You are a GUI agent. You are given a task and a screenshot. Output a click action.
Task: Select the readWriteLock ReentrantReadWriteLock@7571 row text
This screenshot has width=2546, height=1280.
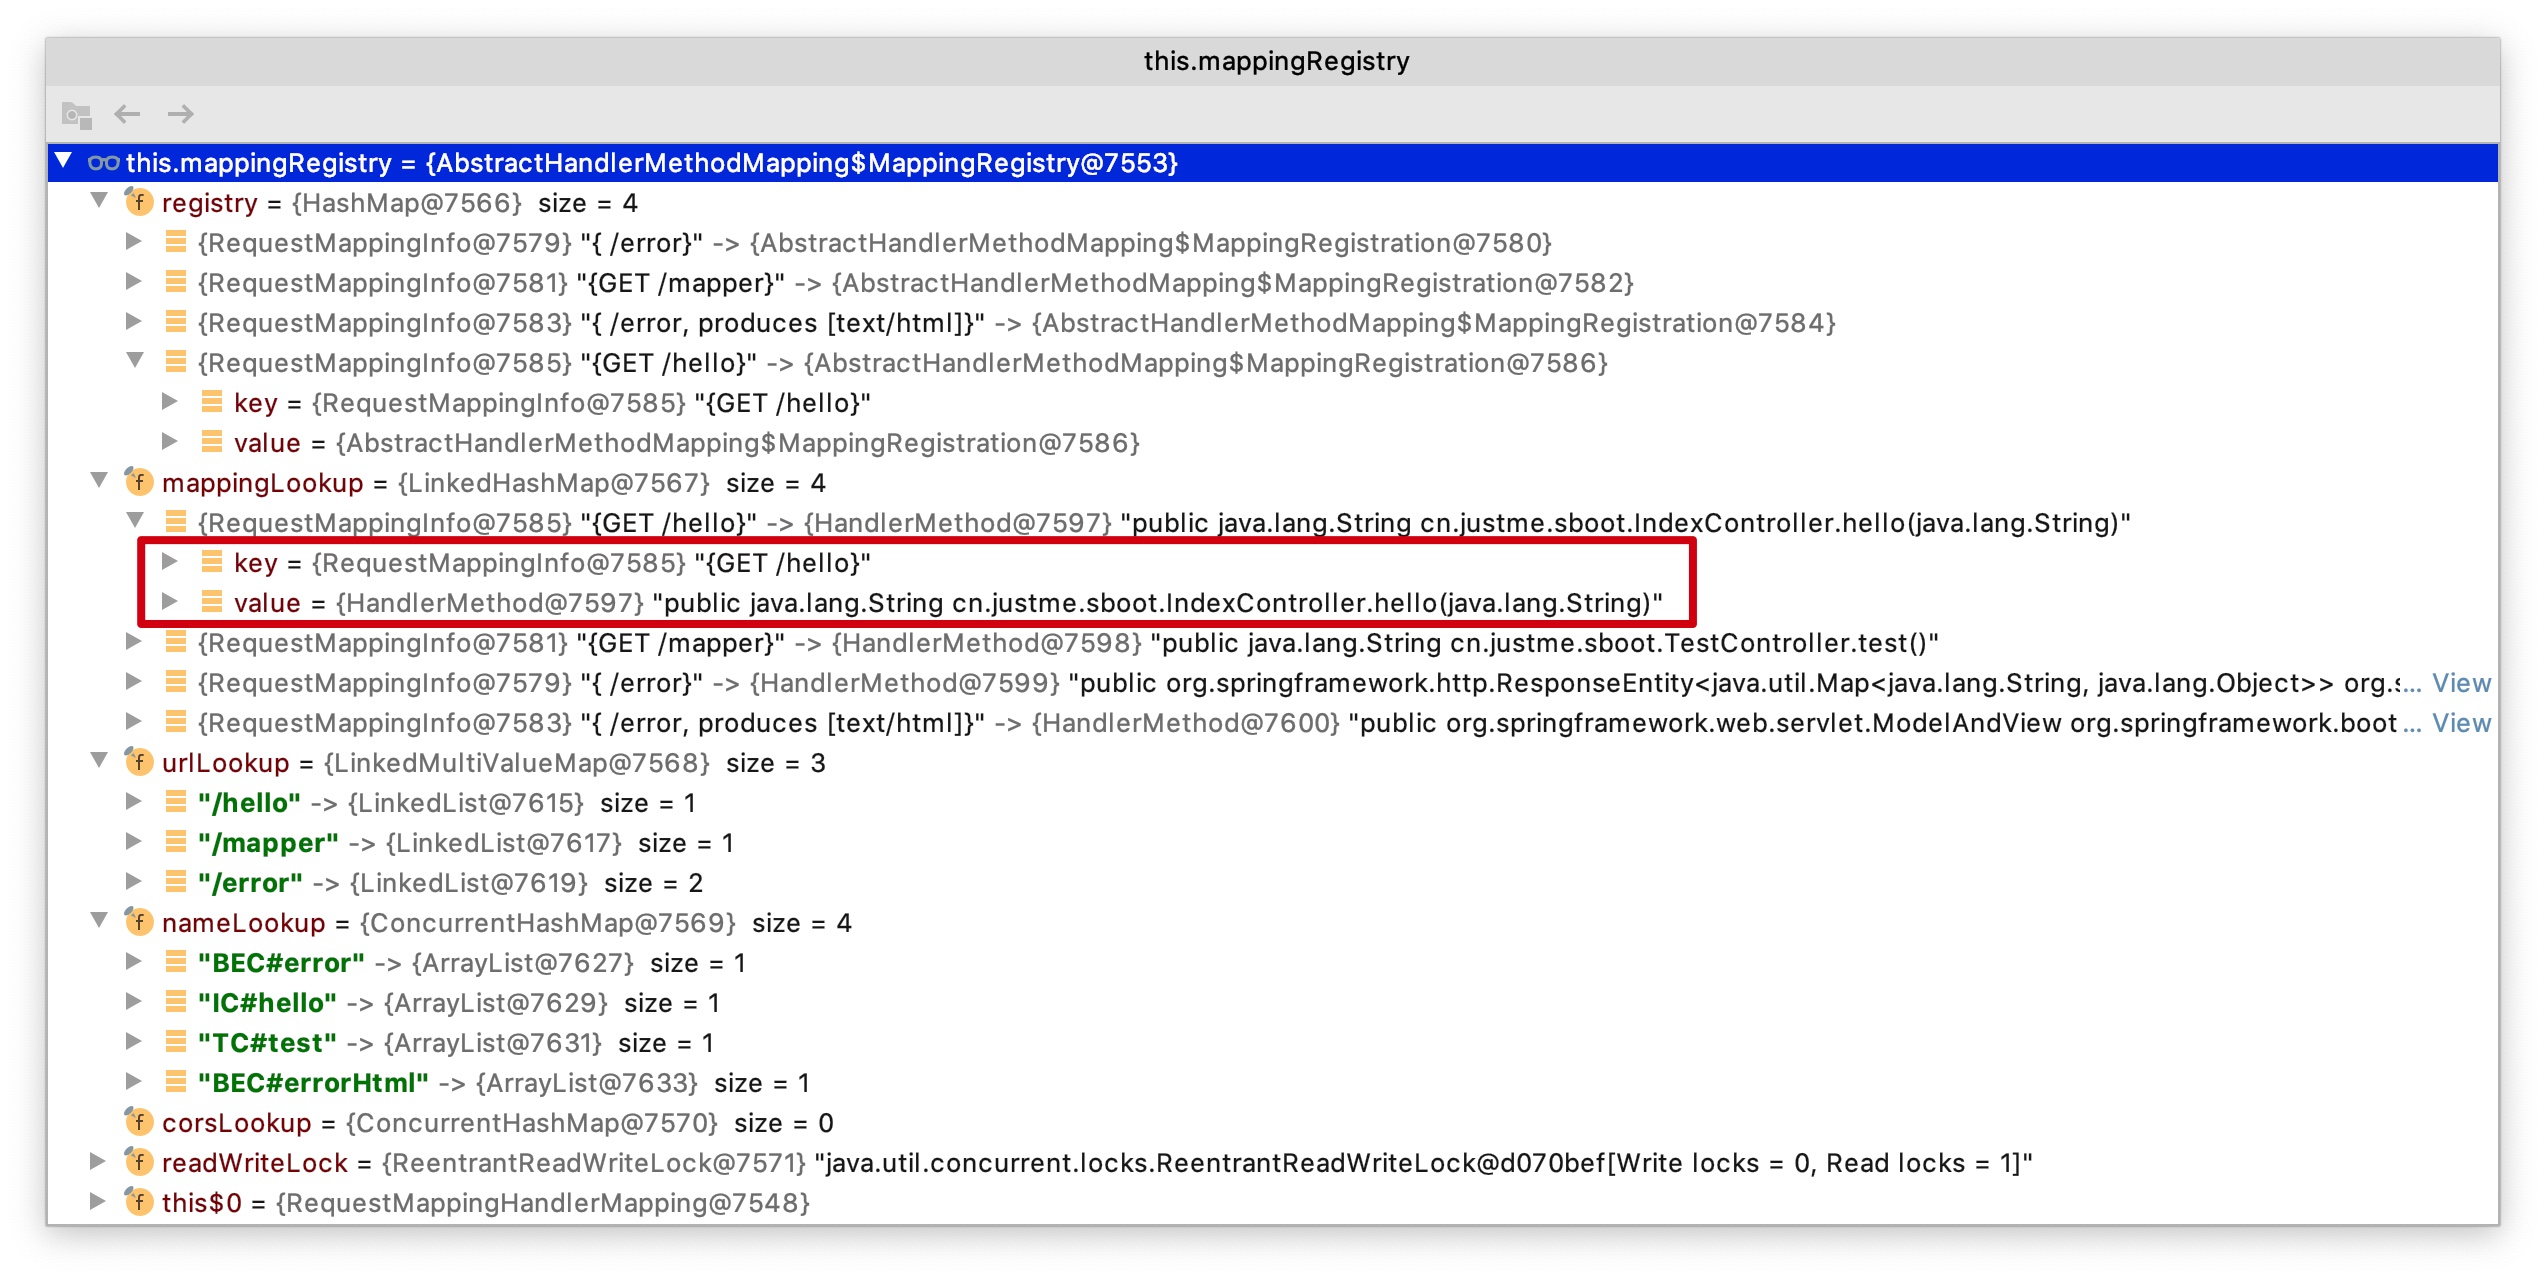(x=1097, y=1163)
